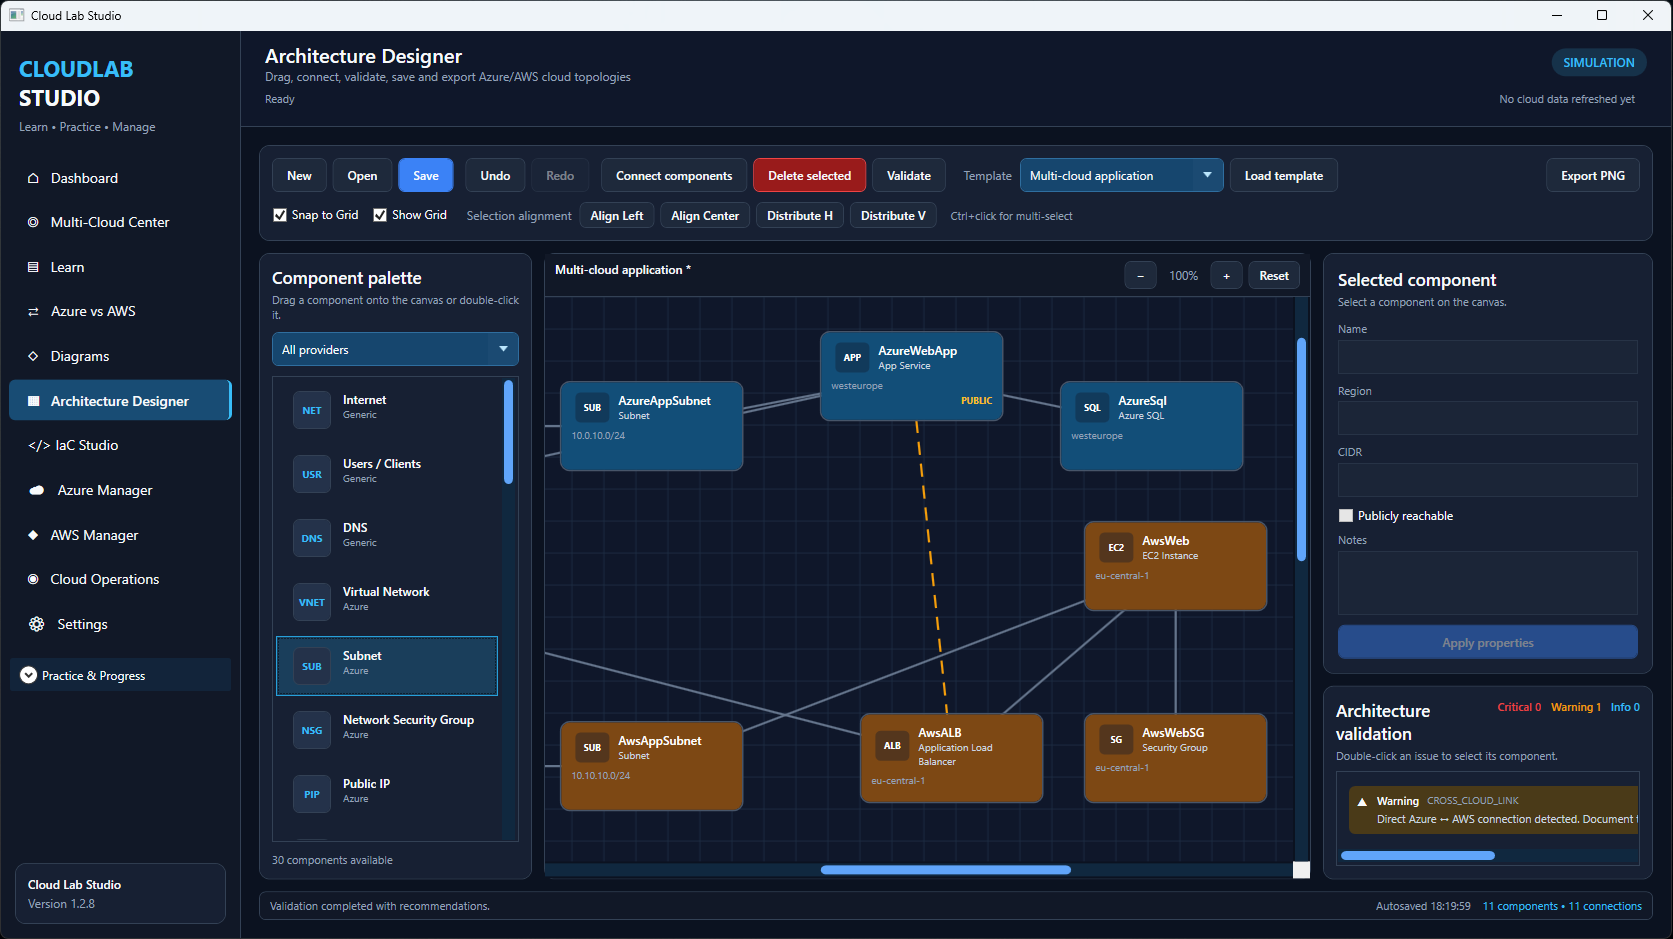The image size is (1673, 939).
Task: Click the Architecture Designer sidebar icon
Action: point(34,401)
